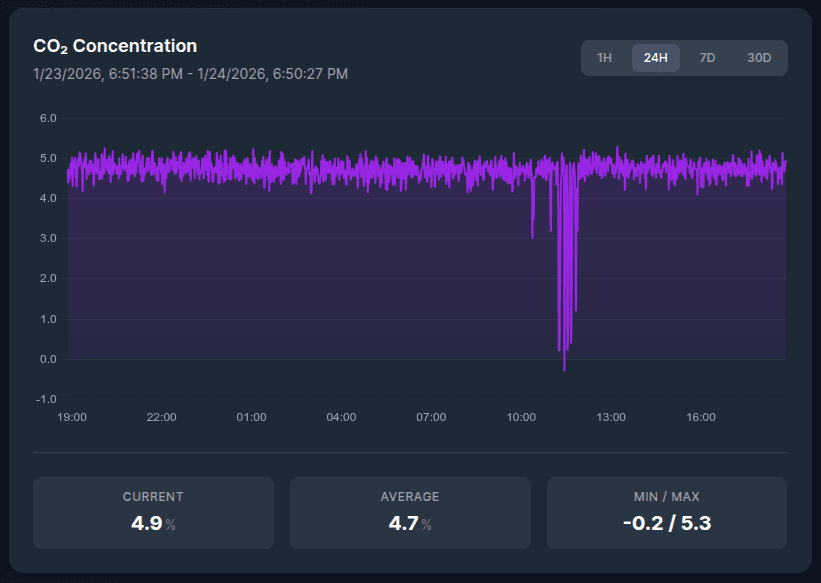Switch to the 1H time range

point(604,58)
